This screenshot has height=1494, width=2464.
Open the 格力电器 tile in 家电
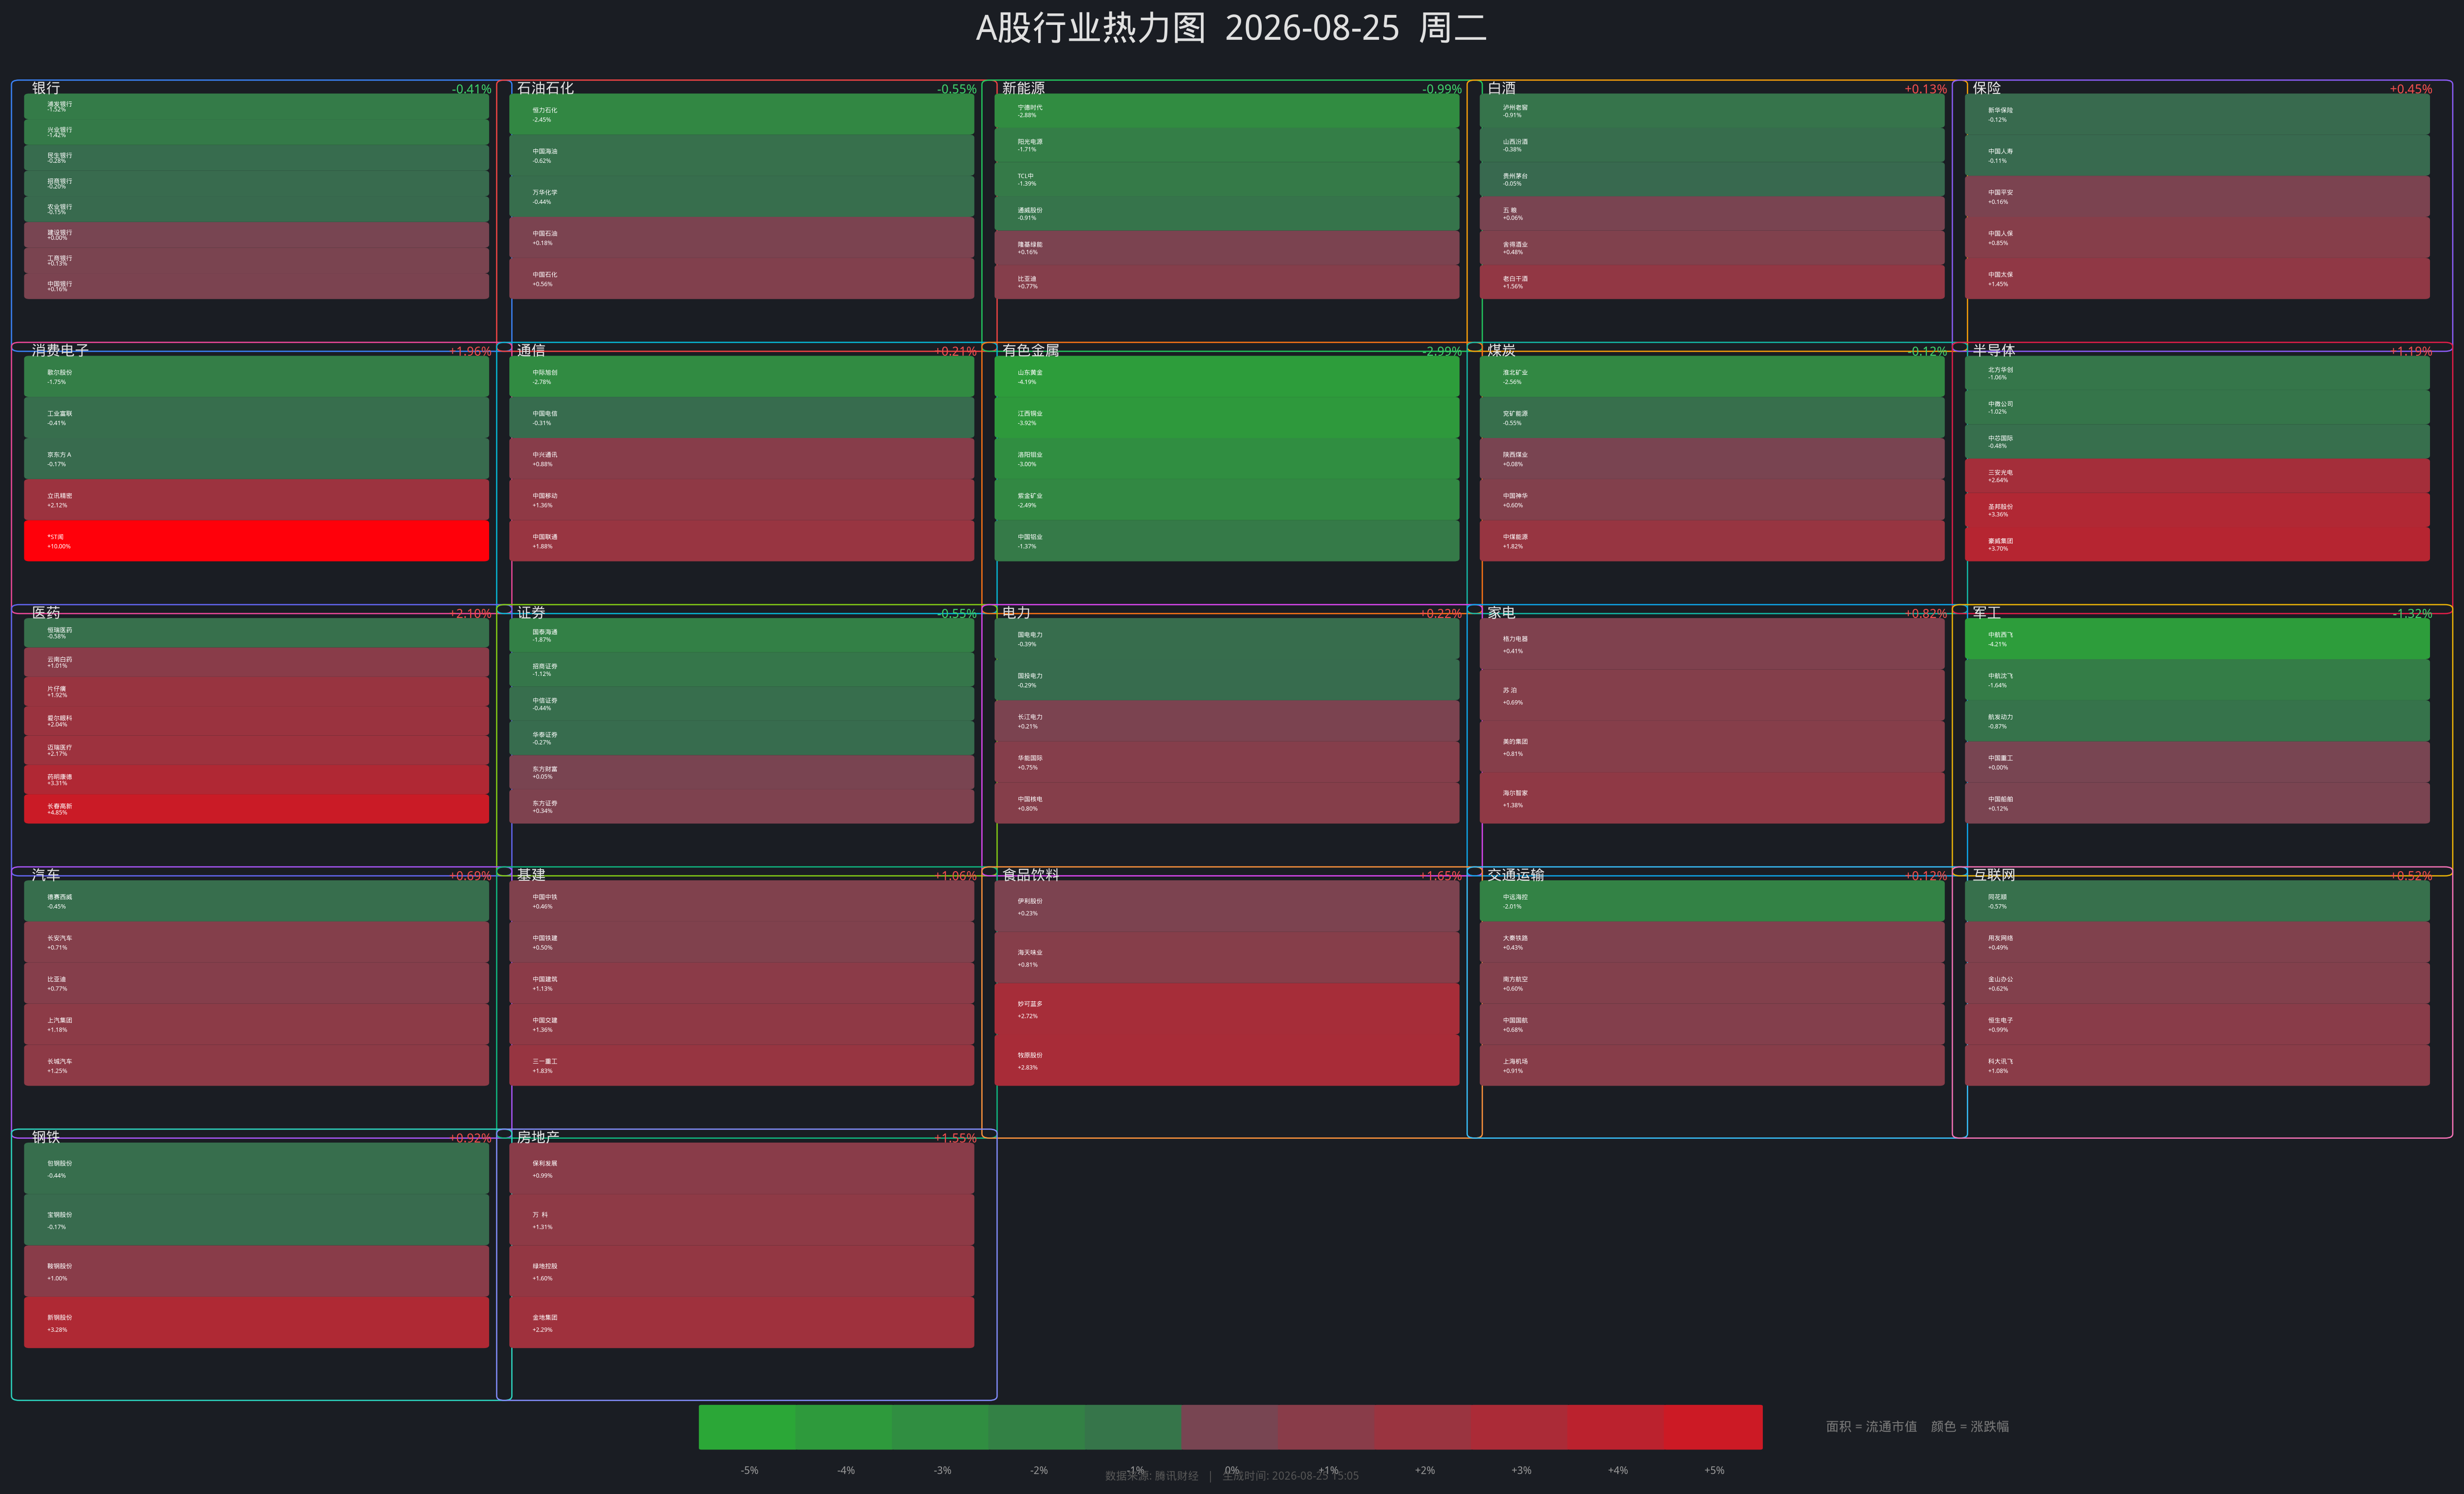tap(1712, 644)
